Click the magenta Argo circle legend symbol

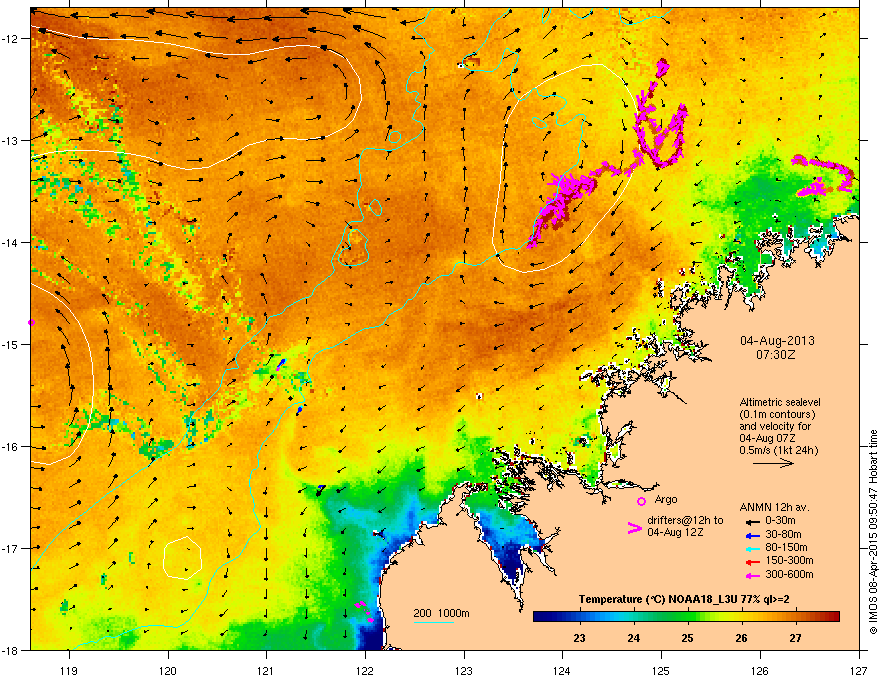pos(641,501)
